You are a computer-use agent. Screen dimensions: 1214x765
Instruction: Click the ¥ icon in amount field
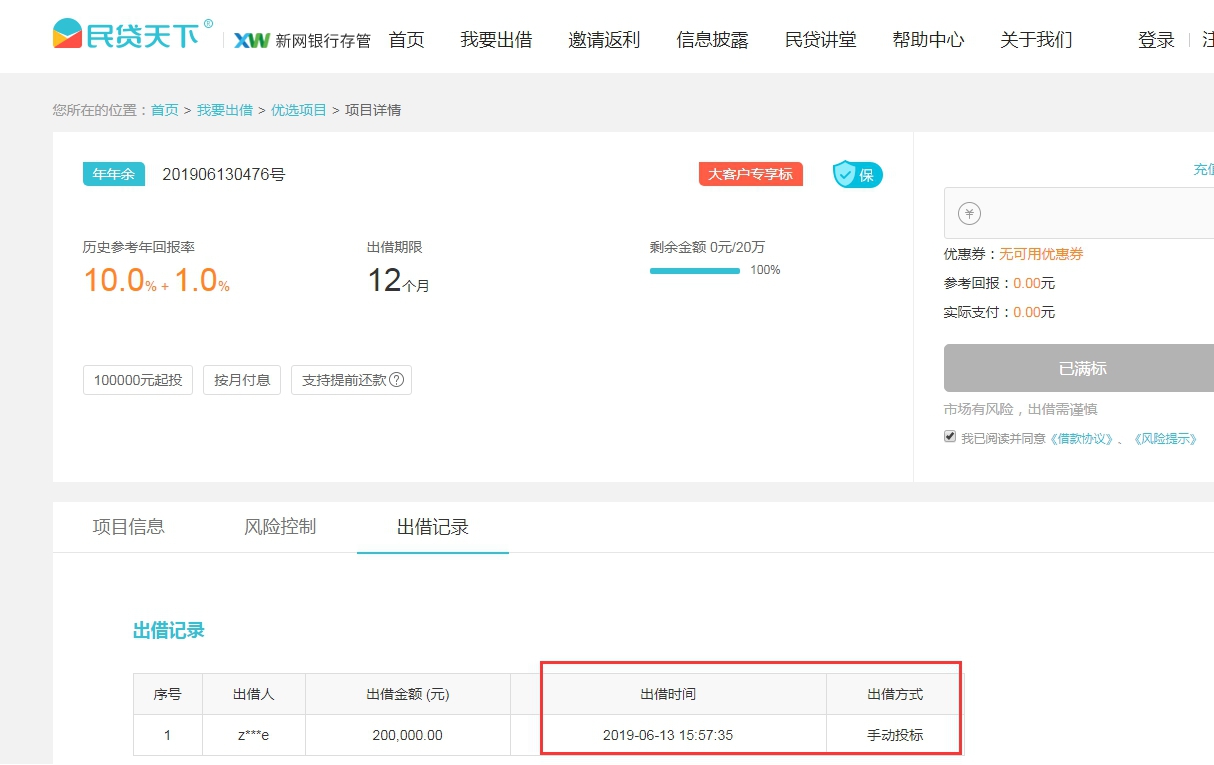point(969,213)
